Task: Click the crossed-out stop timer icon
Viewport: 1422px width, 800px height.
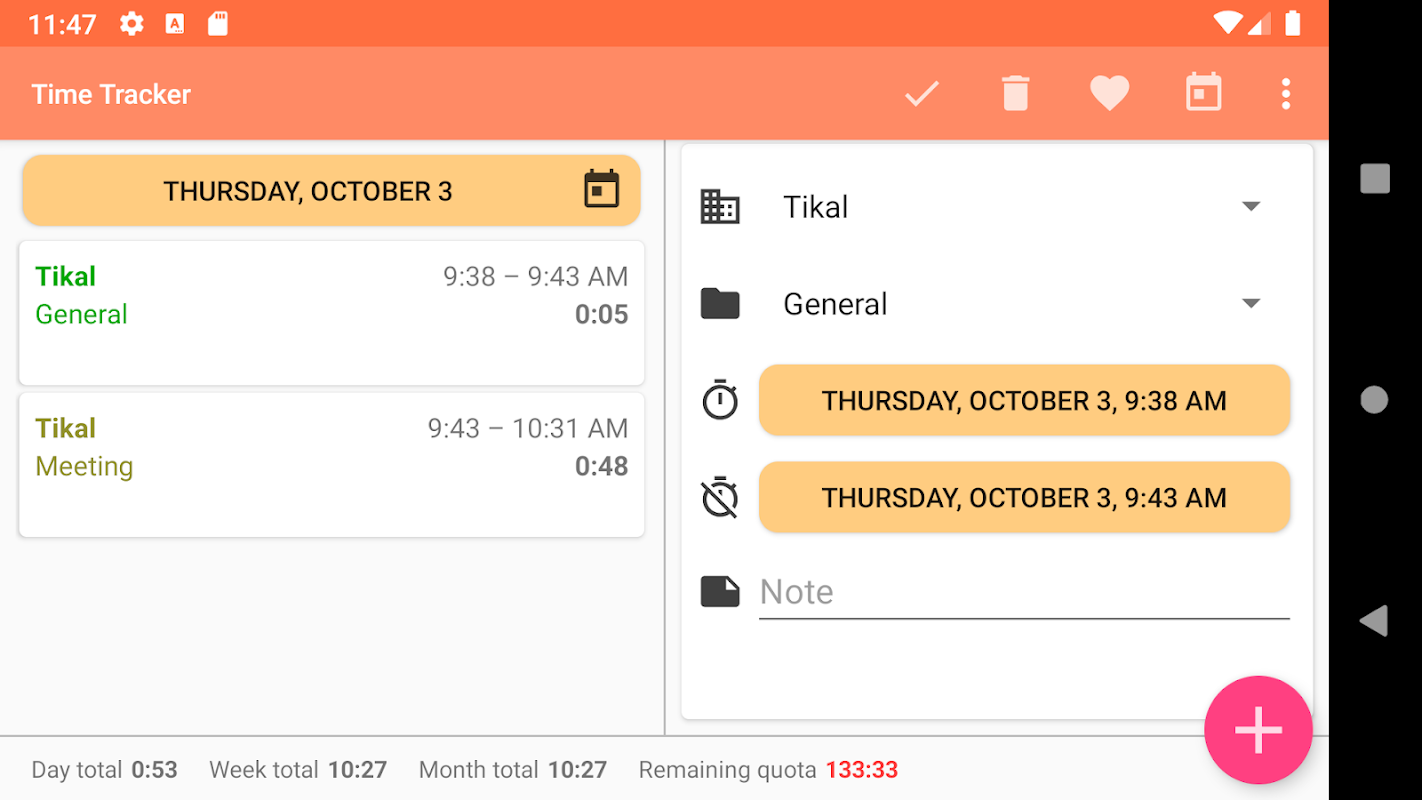Action: click(x=720, y=497)
